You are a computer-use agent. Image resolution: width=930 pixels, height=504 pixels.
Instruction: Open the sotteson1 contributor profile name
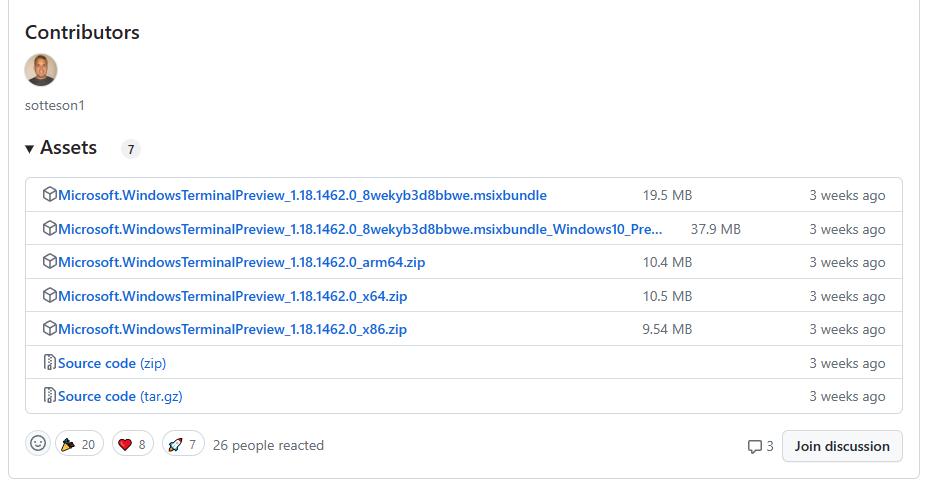(55, 106)
